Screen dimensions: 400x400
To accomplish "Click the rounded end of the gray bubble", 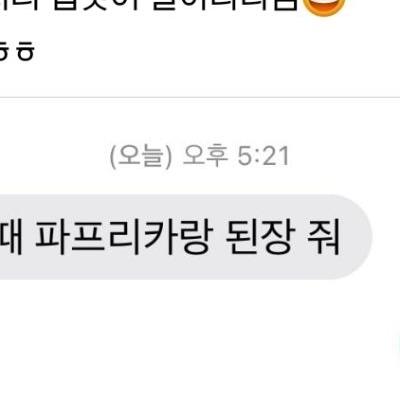I will 357,237.
